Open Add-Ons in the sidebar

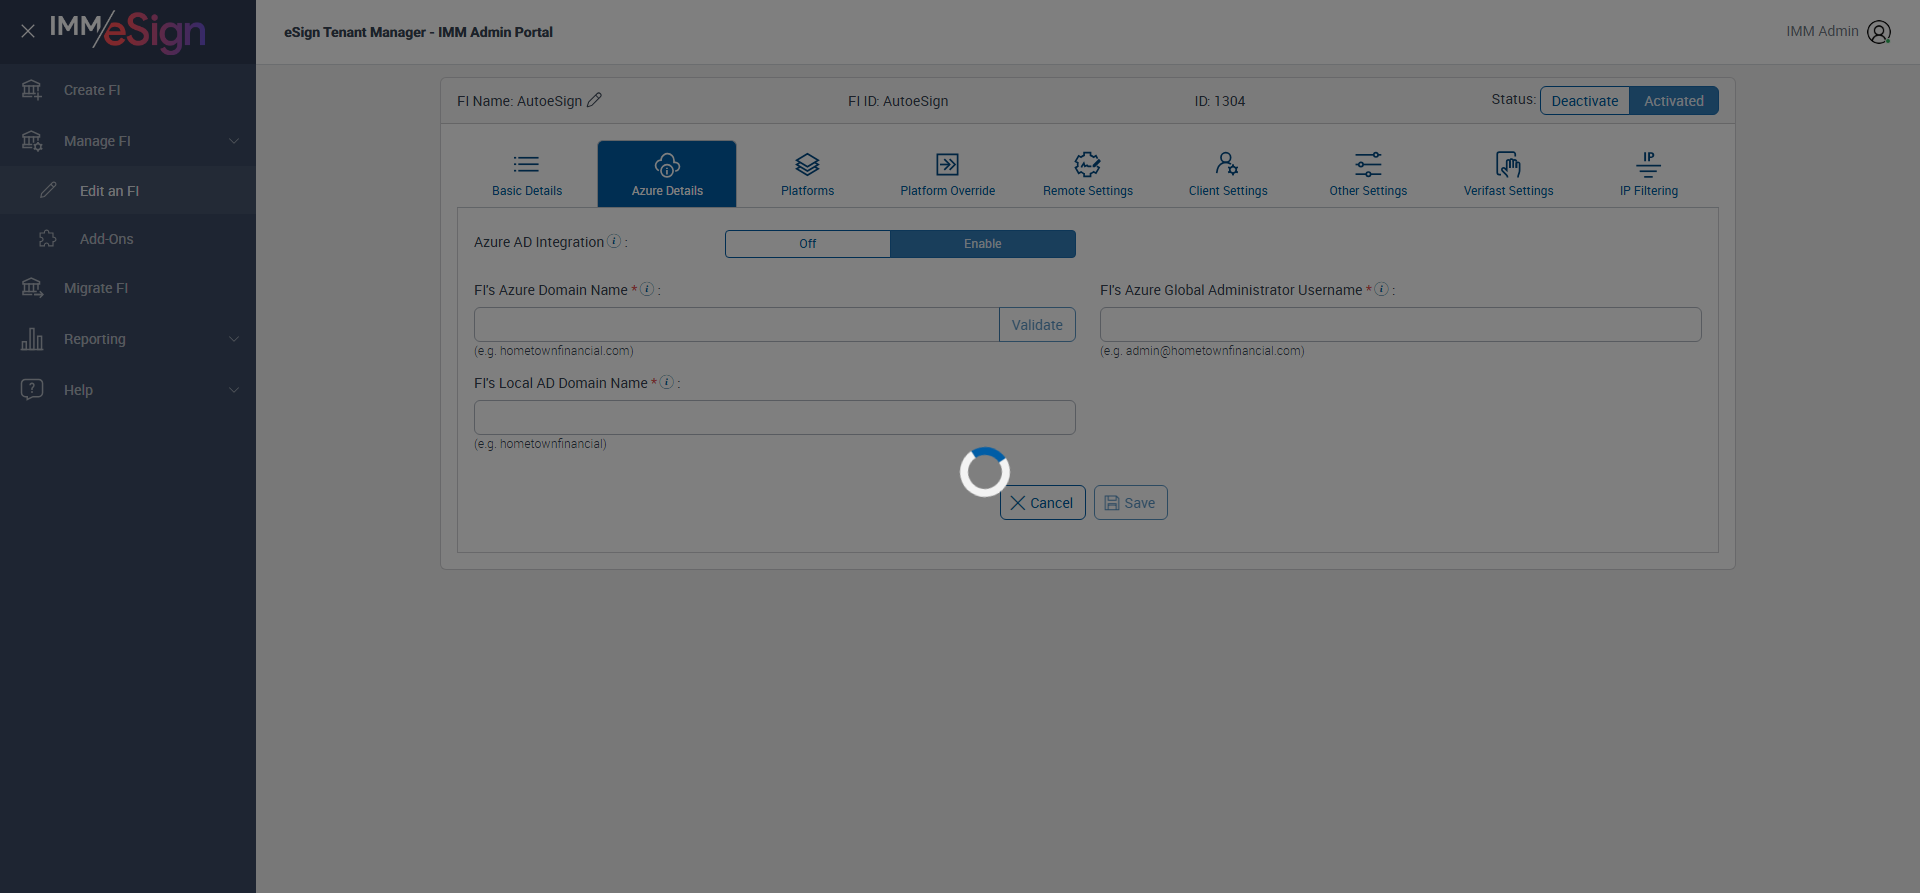pyautogui.click(x=128, y=239)
